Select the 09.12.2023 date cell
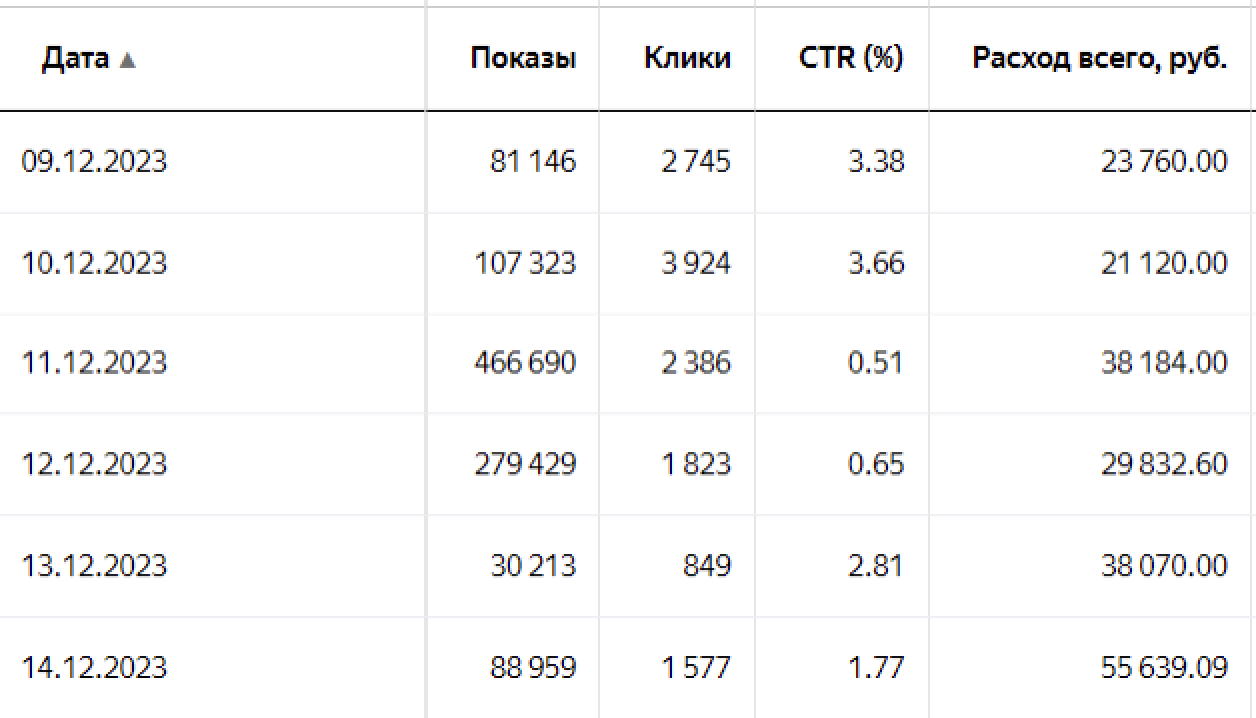The image size is (1256, 718). click(94, 161)
